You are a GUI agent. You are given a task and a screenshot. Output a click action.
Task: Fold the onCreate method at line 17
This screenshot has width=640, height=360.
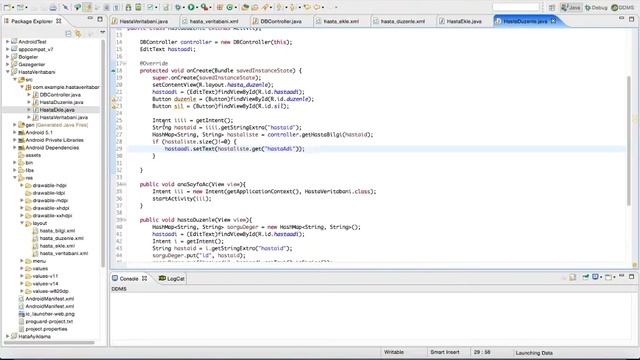(x=125, y=63)
